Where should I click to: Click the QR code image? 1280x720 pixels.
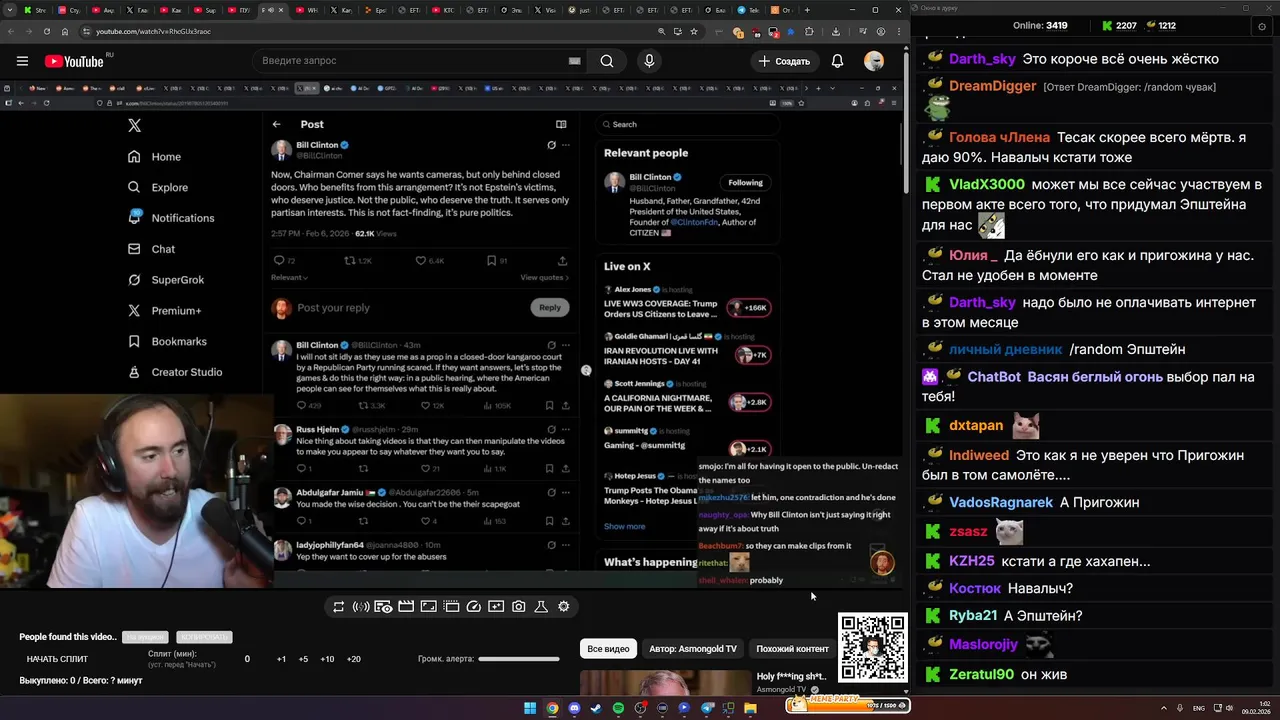point(873,648)
